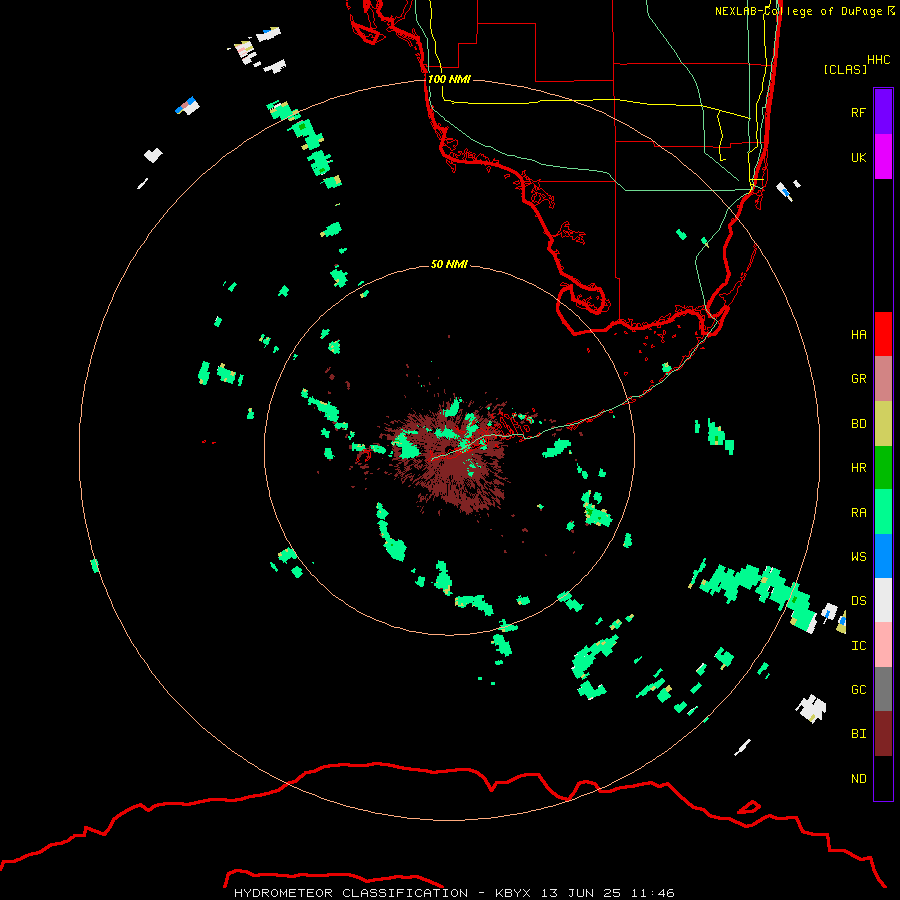Viewport: 900px width, 900px height.
Task: Click the purple RF legend color swatch
Action: tap(883, 112)
